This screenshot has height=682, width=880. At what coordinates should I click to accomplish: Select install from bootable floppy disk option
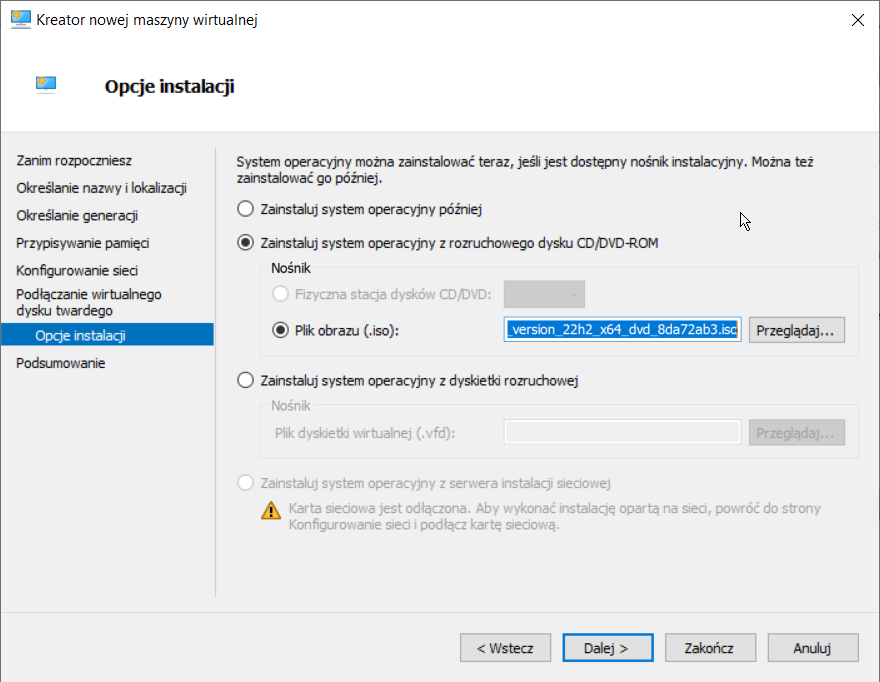coord(244,380)
